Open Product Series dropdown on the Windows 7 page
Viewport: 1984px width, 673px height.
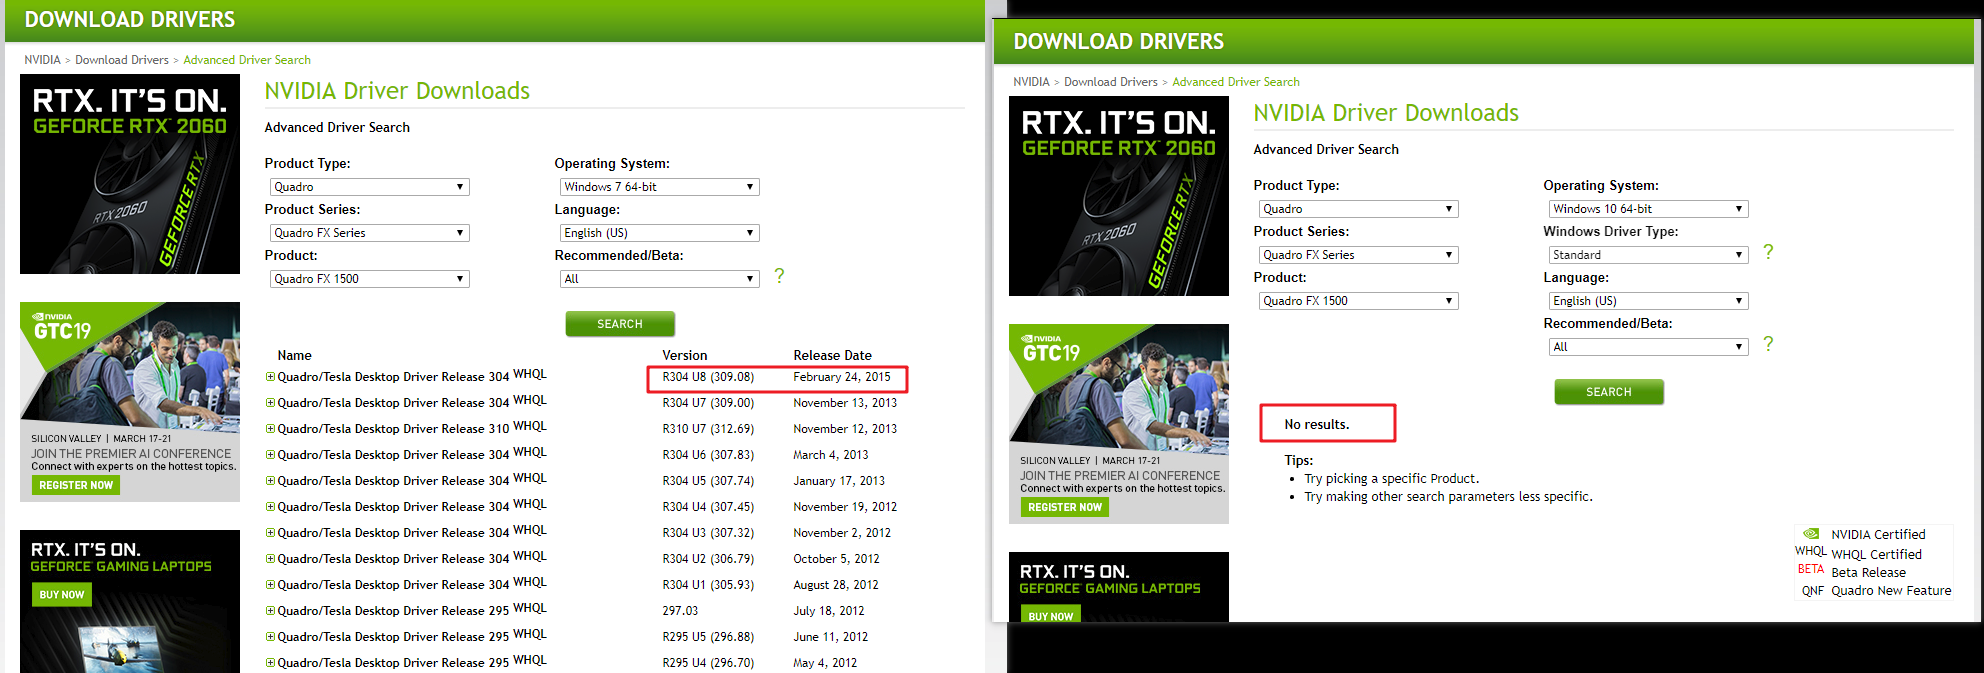[x=369, y=233]
